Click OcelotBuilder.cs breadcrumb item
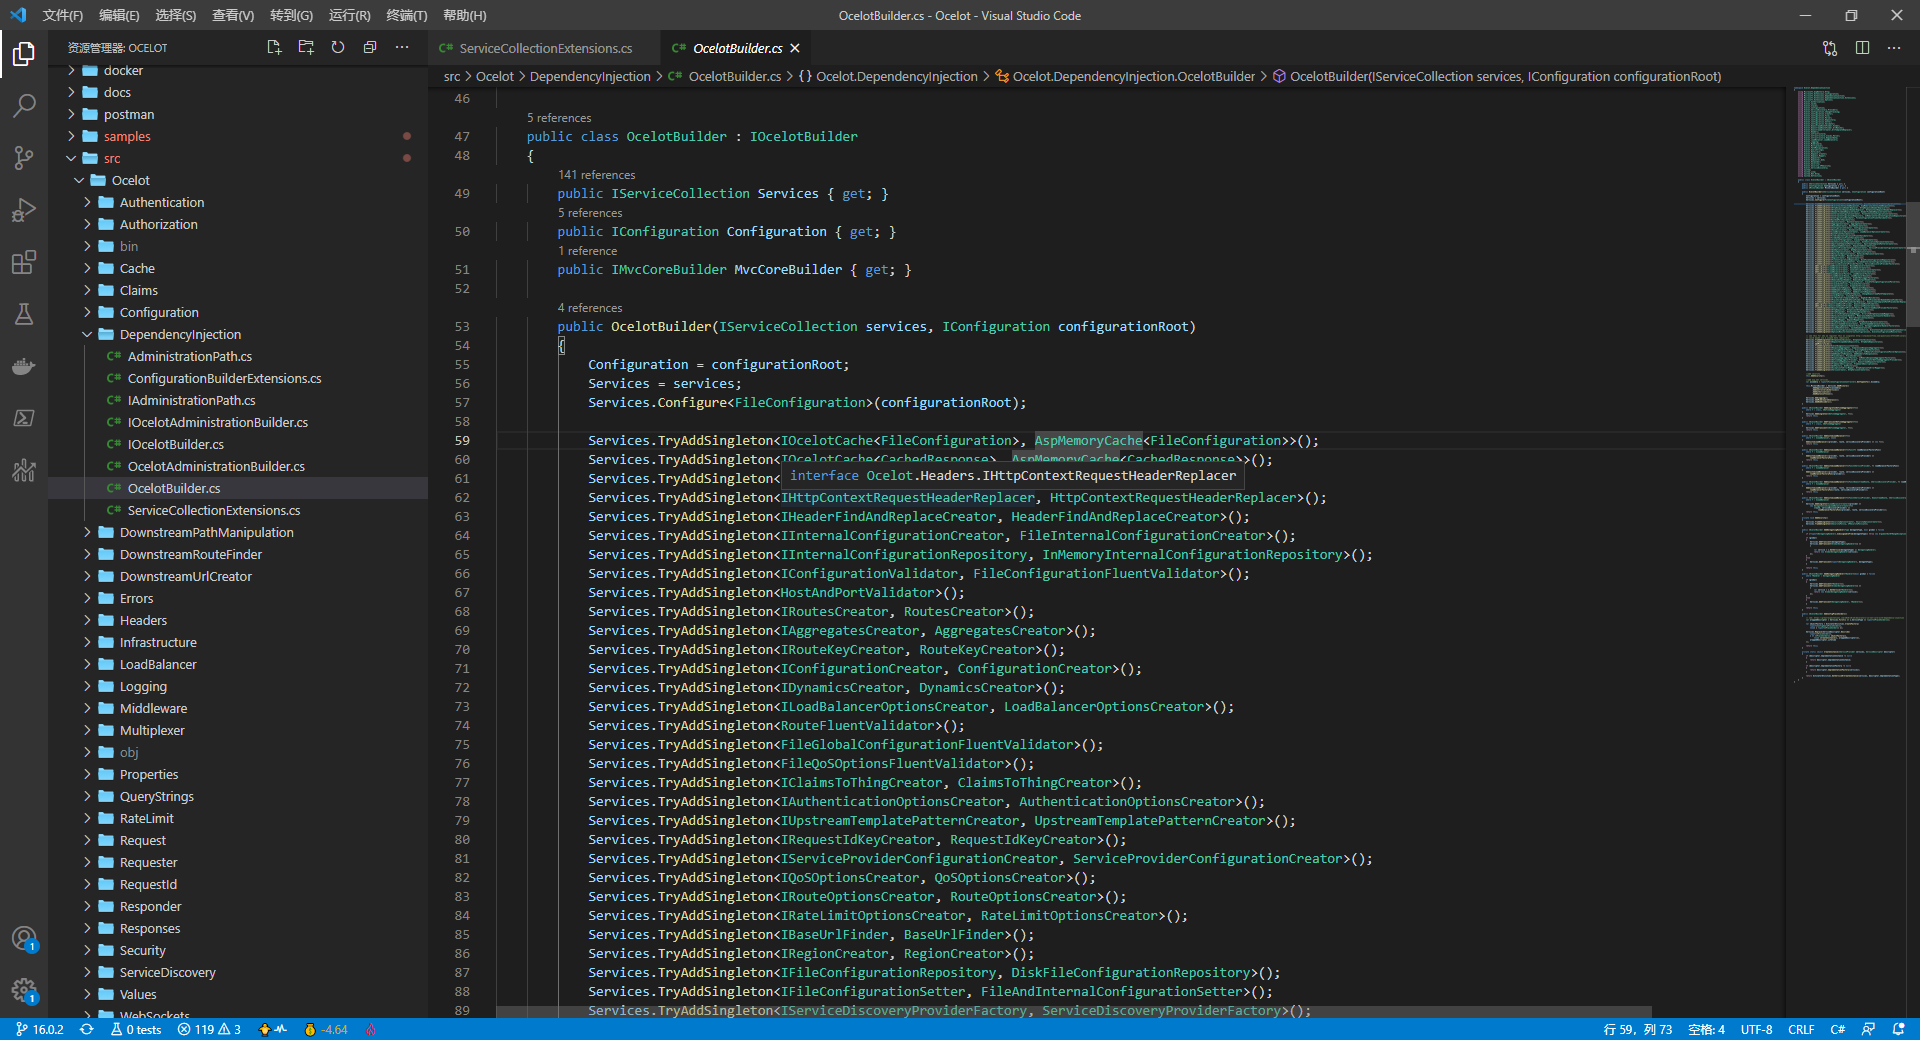 (x=735, y=76)
